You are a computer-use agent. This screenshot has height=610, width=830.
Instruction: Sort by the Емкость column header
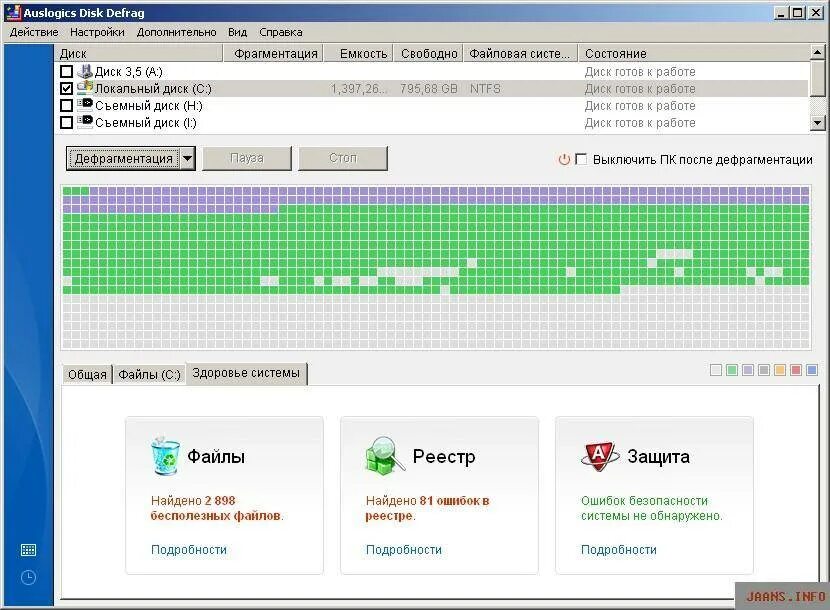pos(359,53)
